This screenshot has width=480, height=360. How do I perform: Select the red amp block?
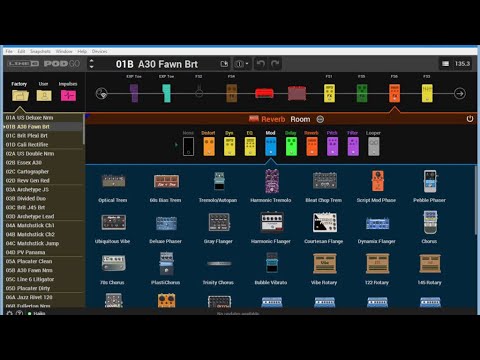[x=264, y=93]
